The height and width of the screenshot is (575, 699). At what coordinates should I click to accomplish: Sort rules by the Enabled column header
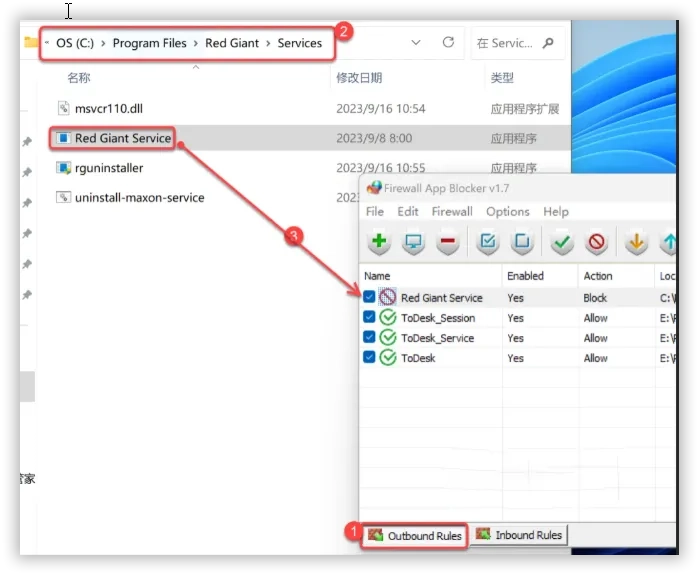pos(525,276)
